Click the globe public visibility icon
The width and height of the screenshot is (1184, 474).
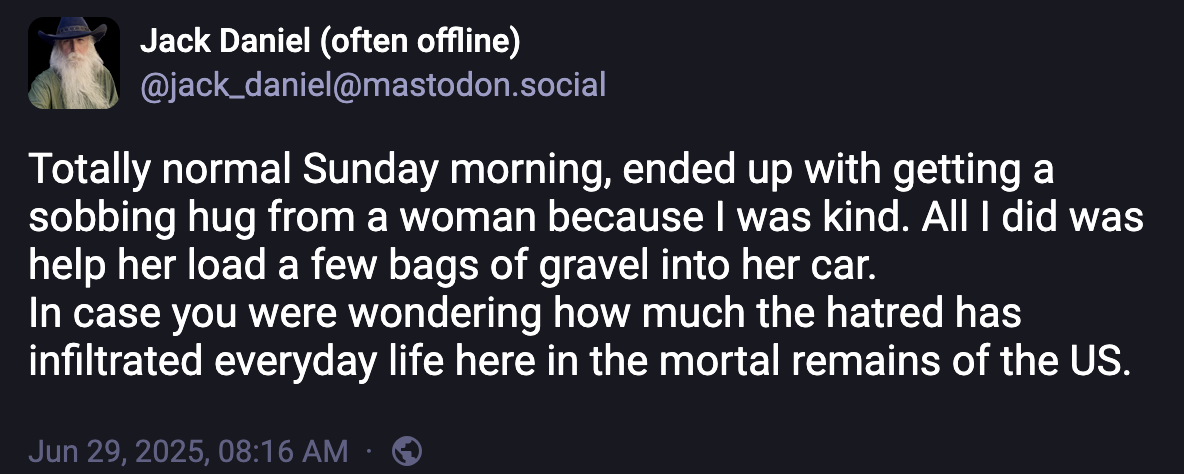coord(407,451)
